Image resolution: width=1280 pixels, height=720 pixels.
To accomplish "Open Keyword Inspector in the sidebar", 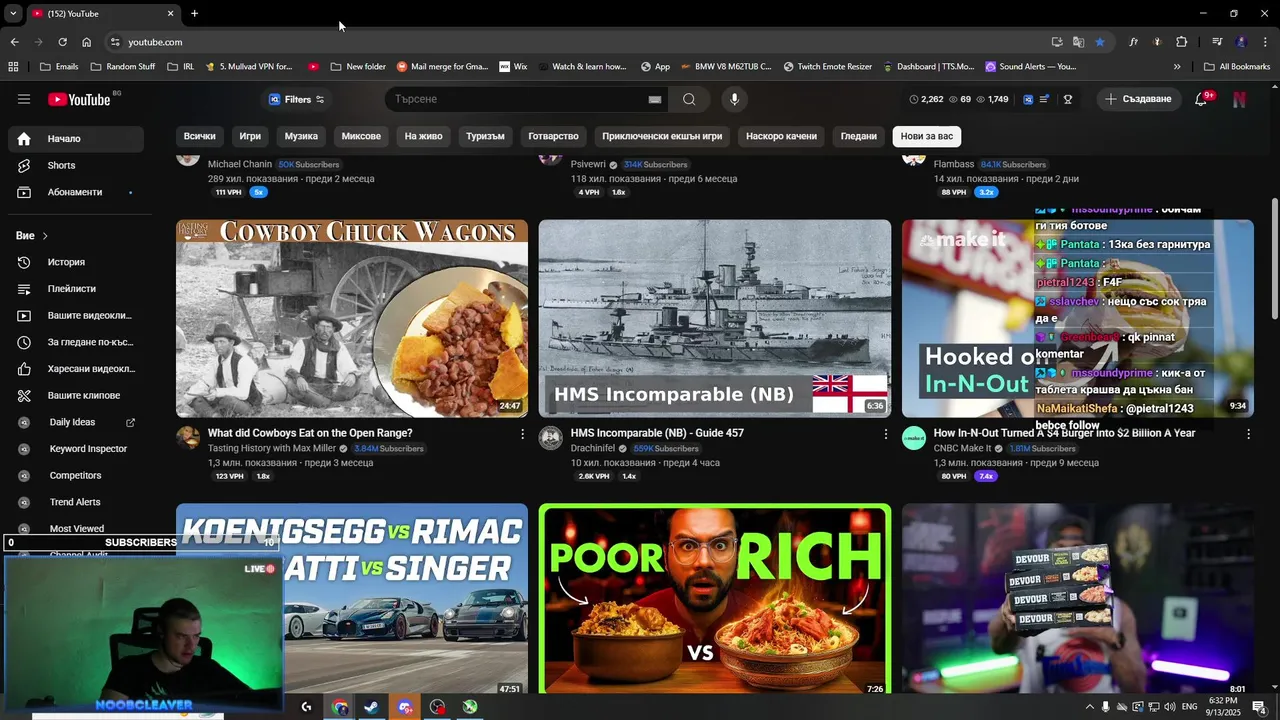I will (x=76, y=449).
